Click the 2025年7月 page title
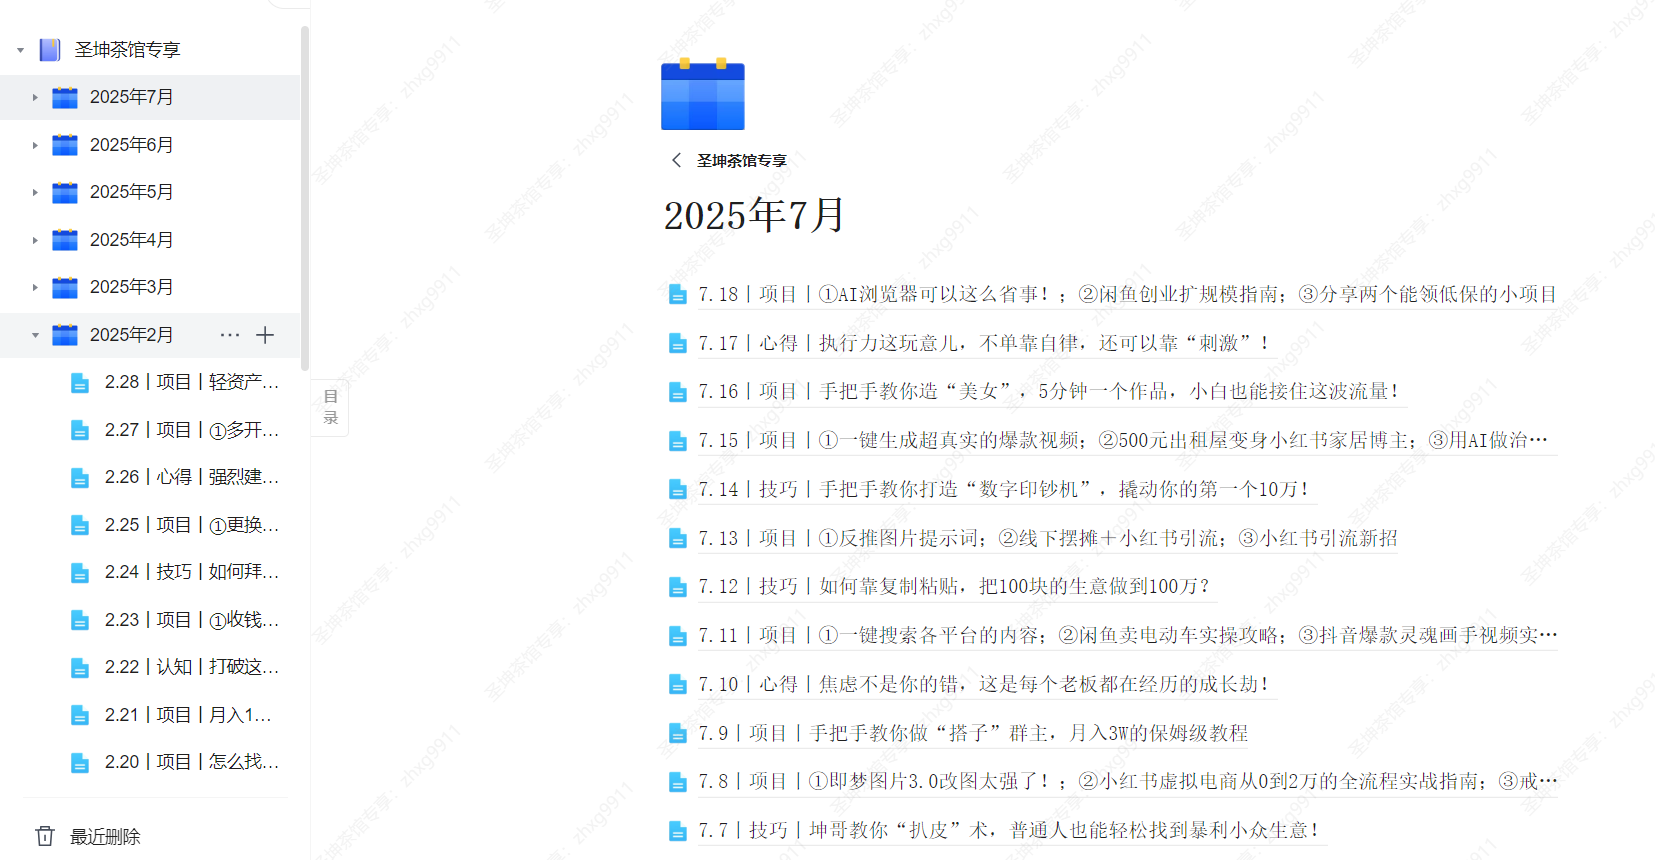 755,216
